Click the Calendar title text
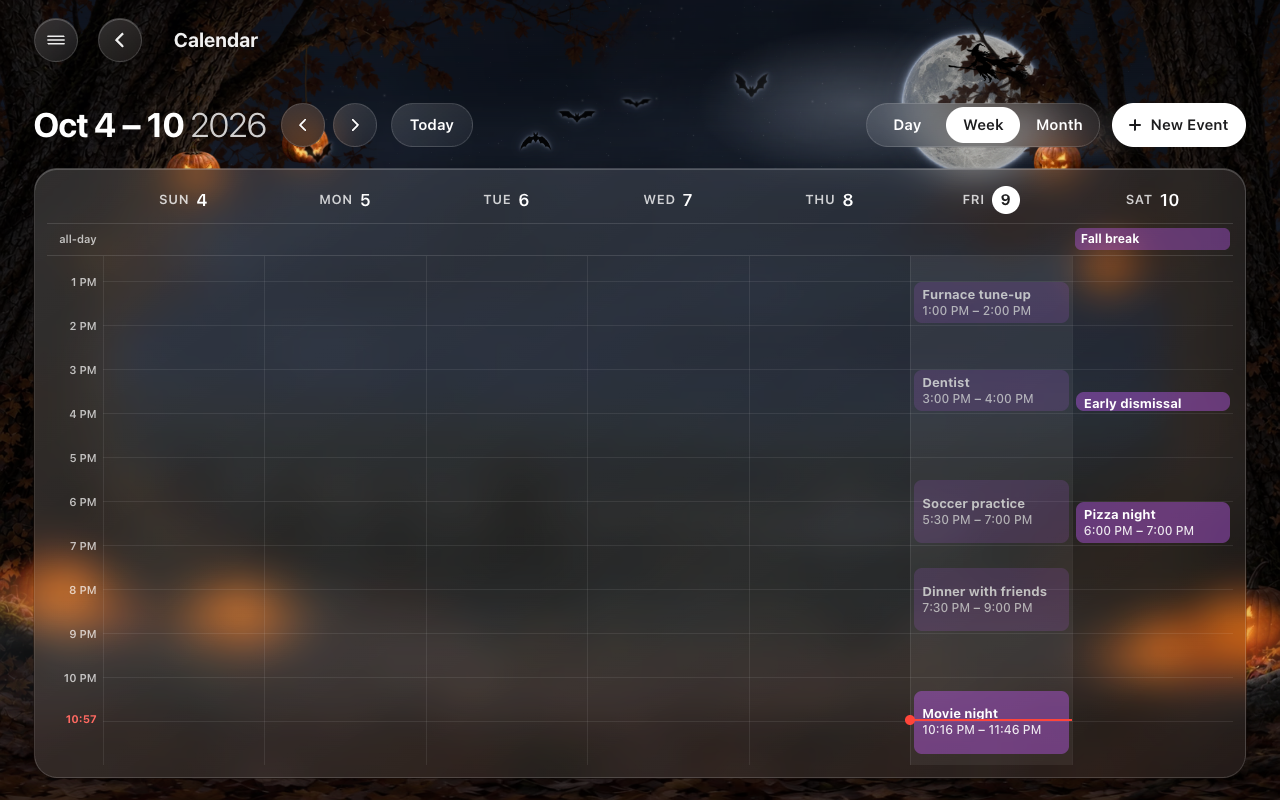 (x=216, y=40)
